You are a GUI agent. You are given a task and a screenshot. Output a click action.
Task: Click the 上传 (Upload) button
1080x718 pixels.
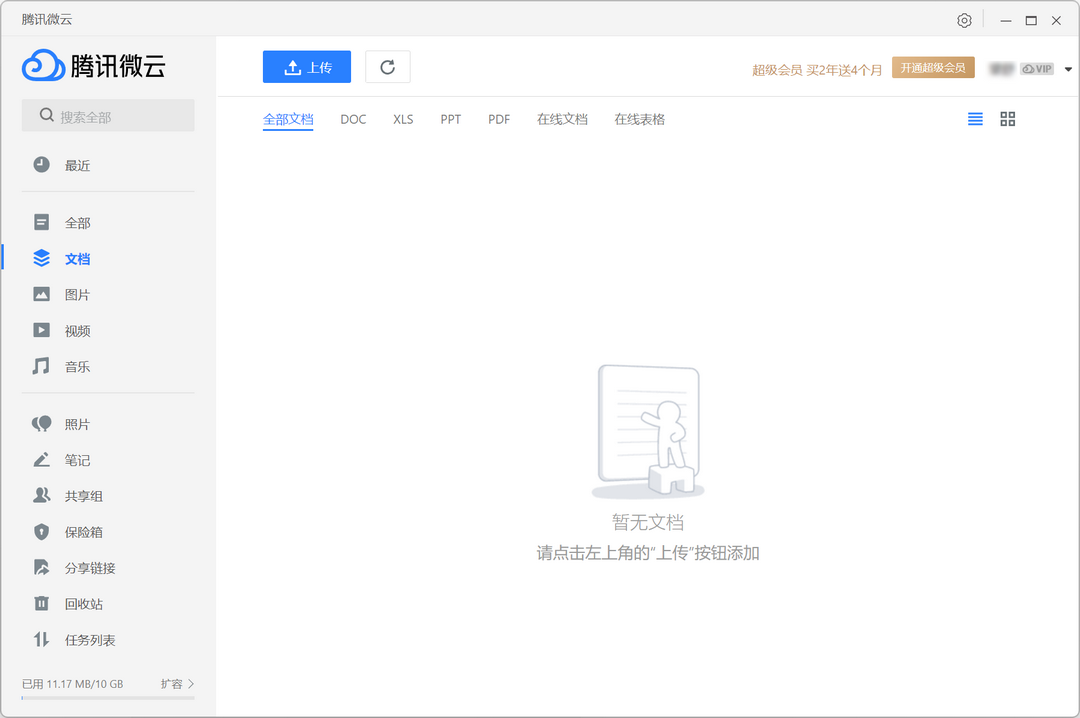point(307,66)
